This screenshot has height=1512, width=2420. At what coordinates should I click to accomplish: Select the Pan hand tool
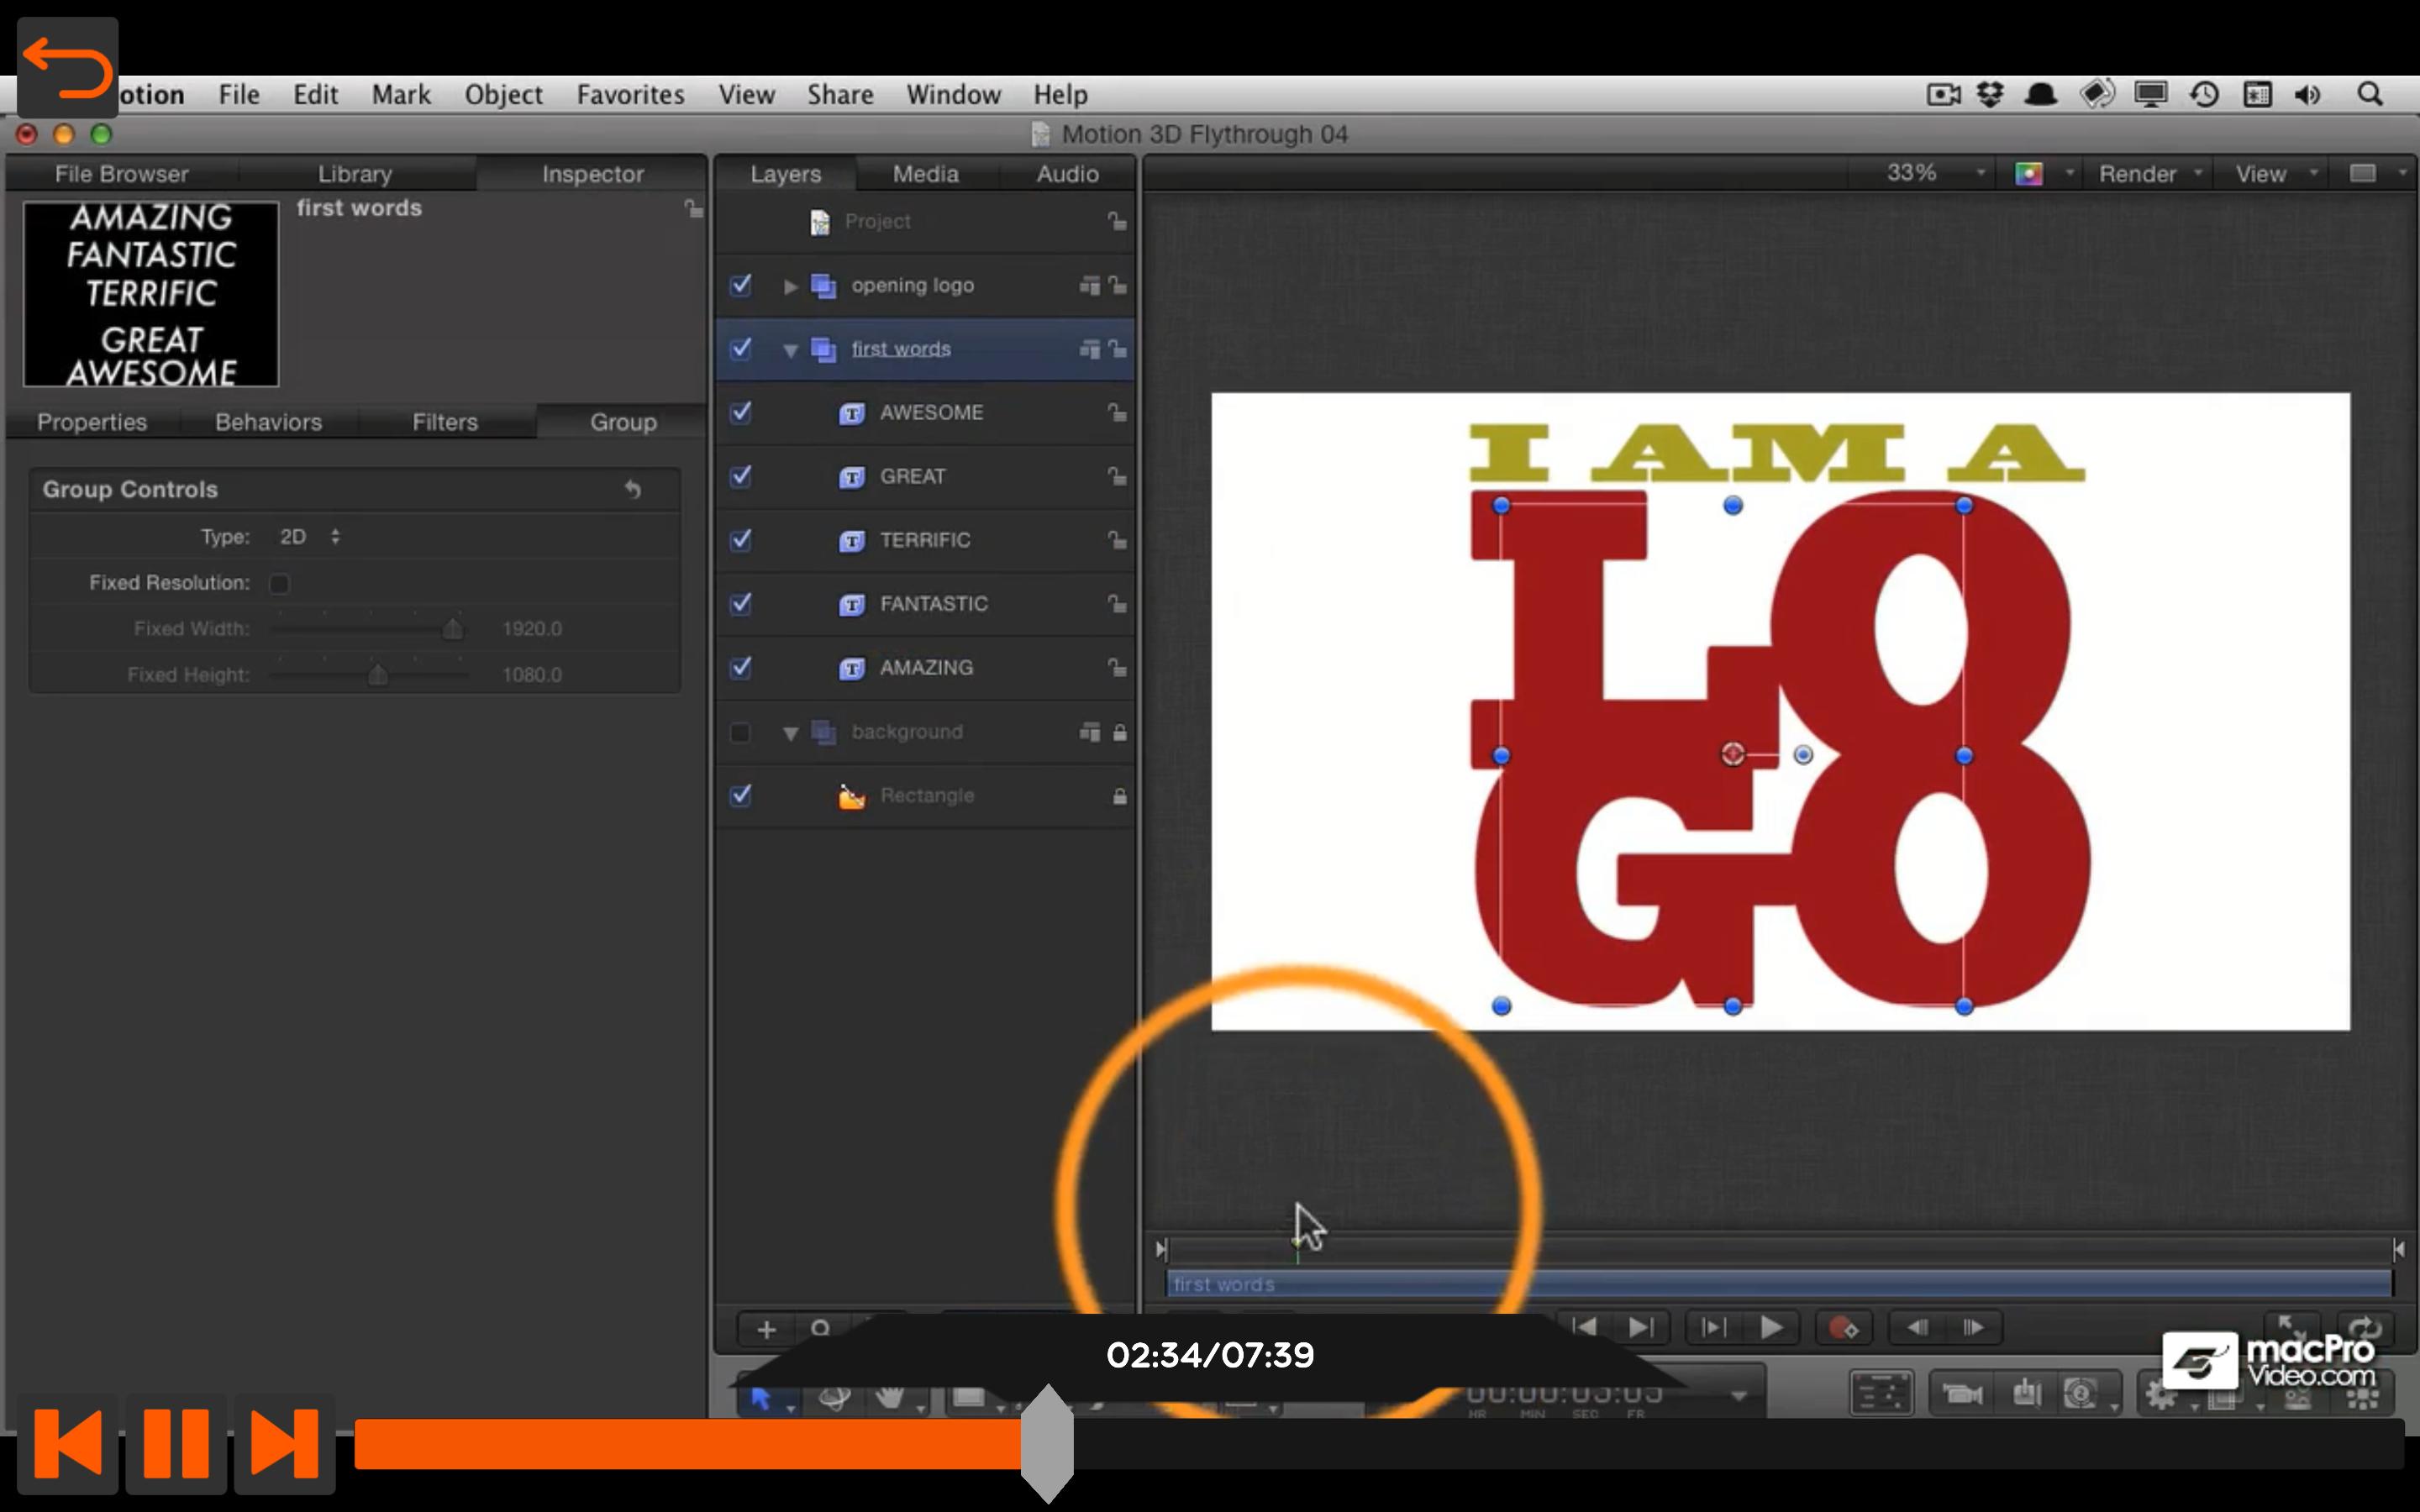pos(889,1396)
